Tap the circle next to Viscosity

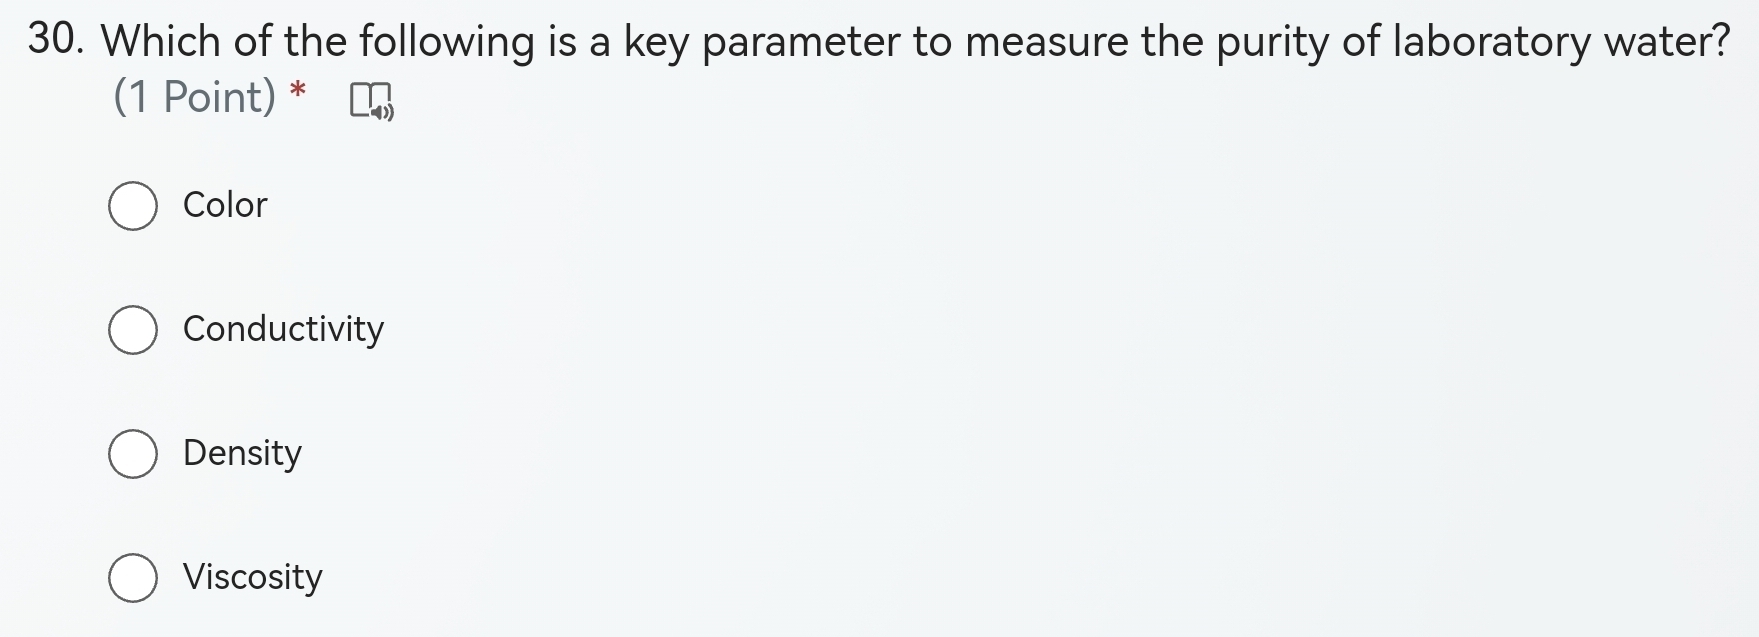point(131,577)
